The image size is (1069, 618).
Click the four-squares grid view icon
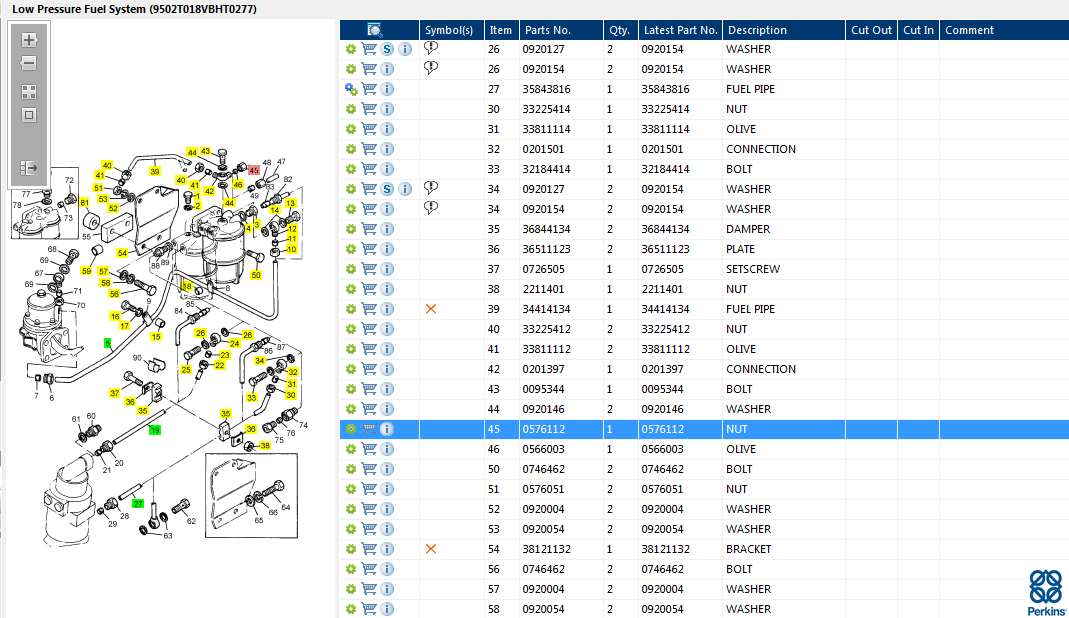click(29, 92)
